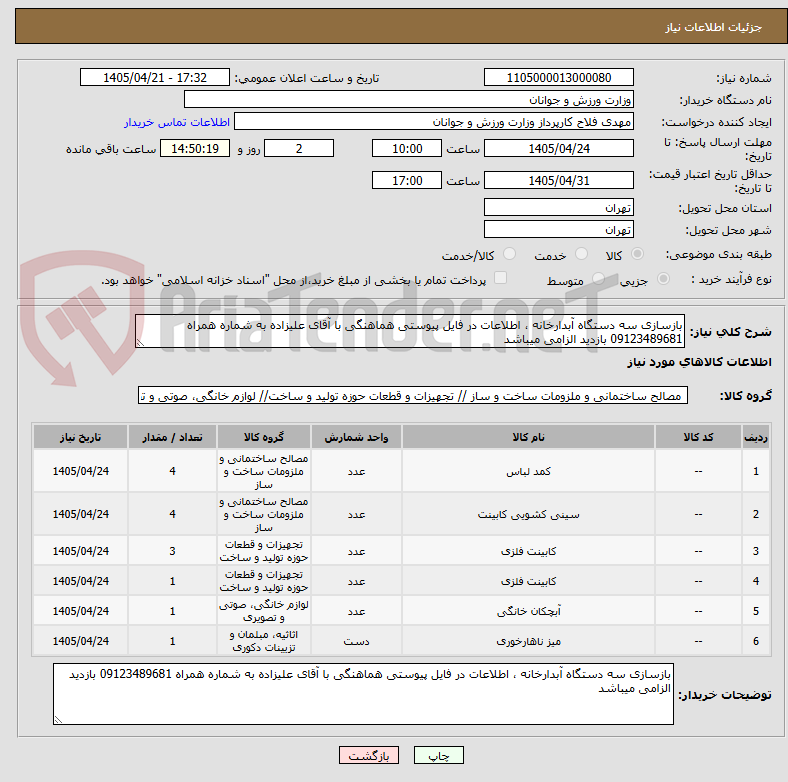788x782 pixels.
Task: Open the اطلاعات تماس خریدار link
Action: click(177, 122)
